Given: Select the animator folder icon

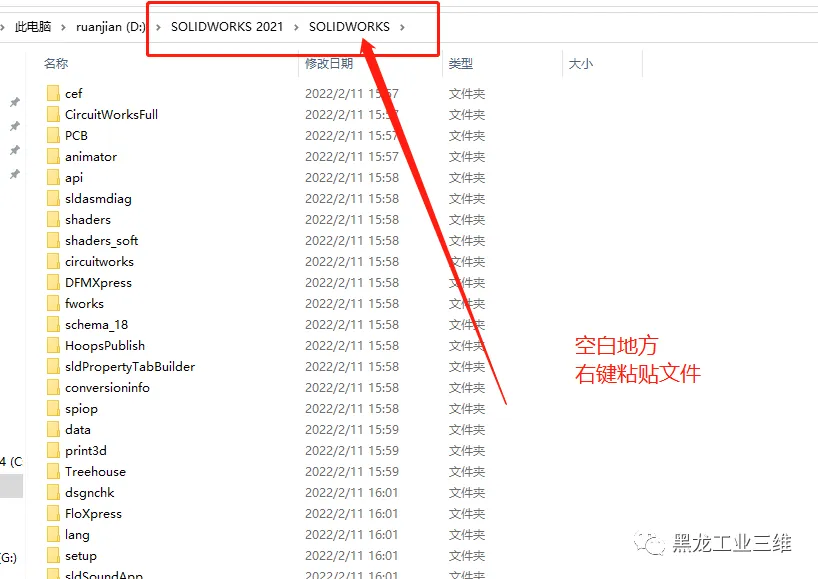Looking at the screenshot, I should click(x=53, y=156).
